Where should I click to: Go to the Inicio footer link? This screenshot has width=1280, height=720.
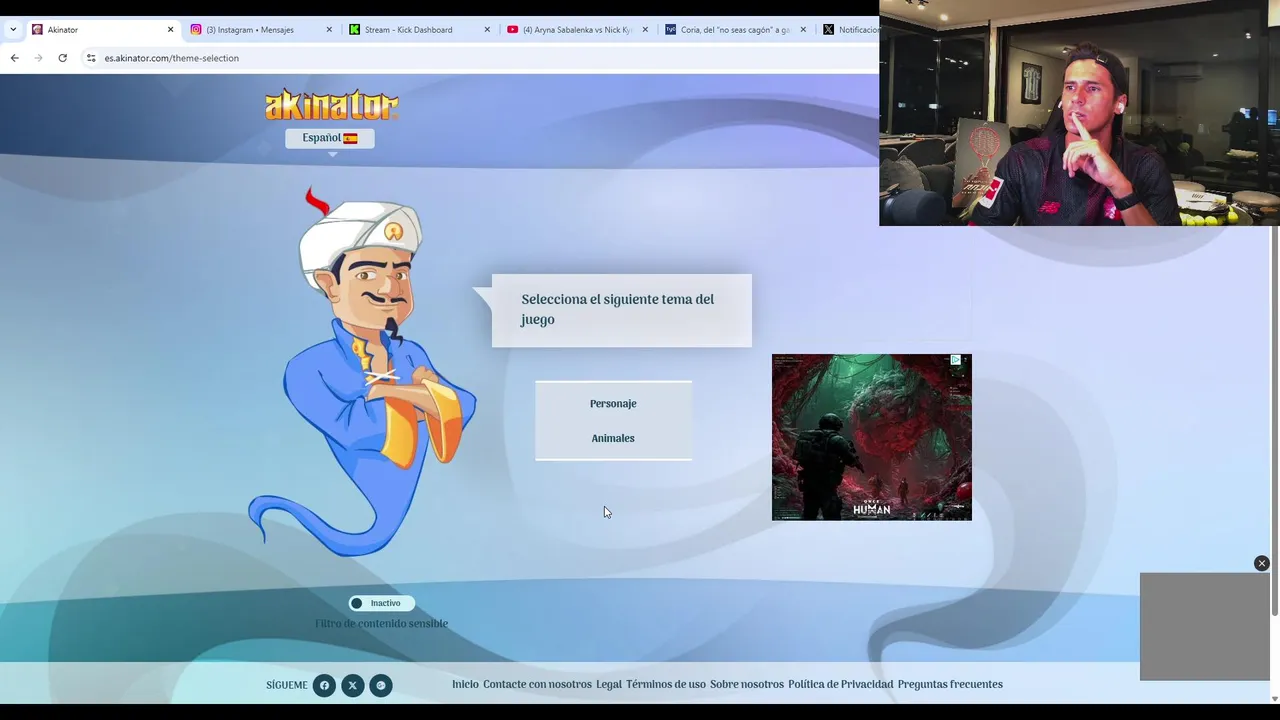[x=465, y=685]
